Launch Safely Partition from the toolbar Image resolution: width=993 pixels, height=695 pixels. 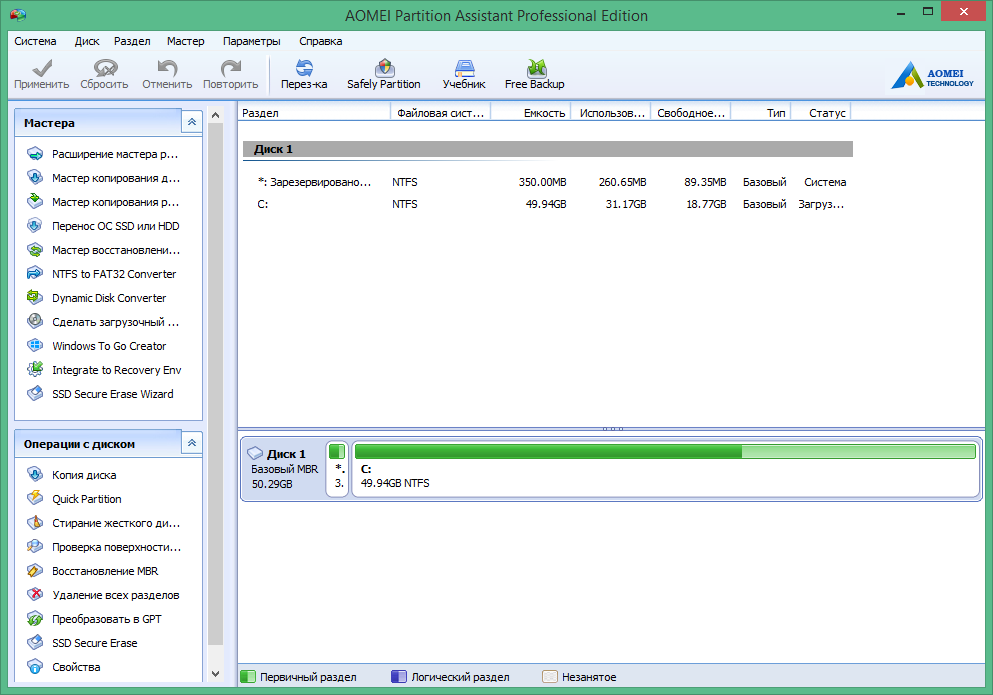point(384,72)
